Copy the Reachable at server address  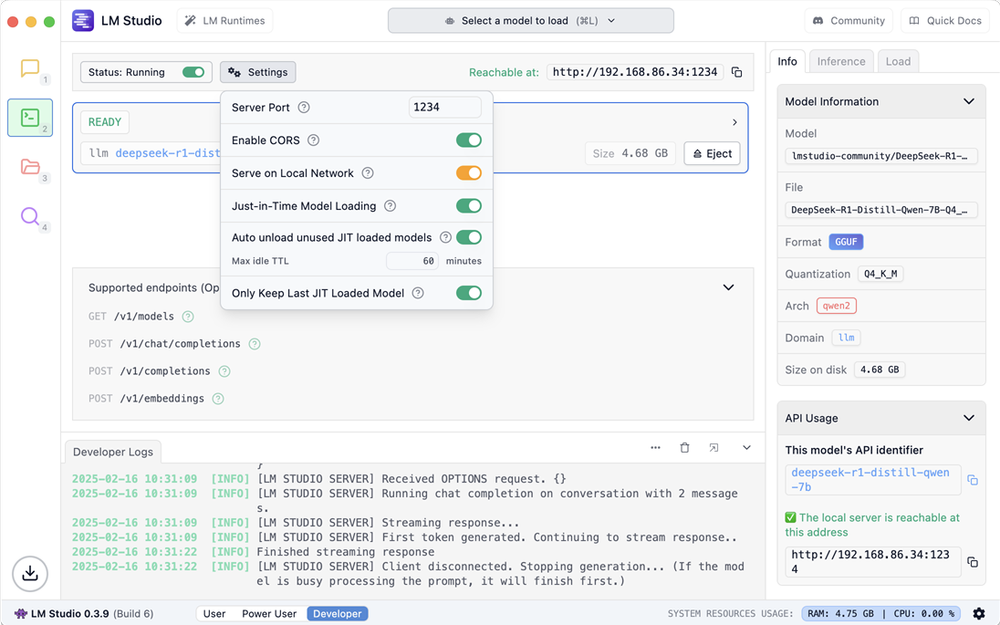pos(737,72)
